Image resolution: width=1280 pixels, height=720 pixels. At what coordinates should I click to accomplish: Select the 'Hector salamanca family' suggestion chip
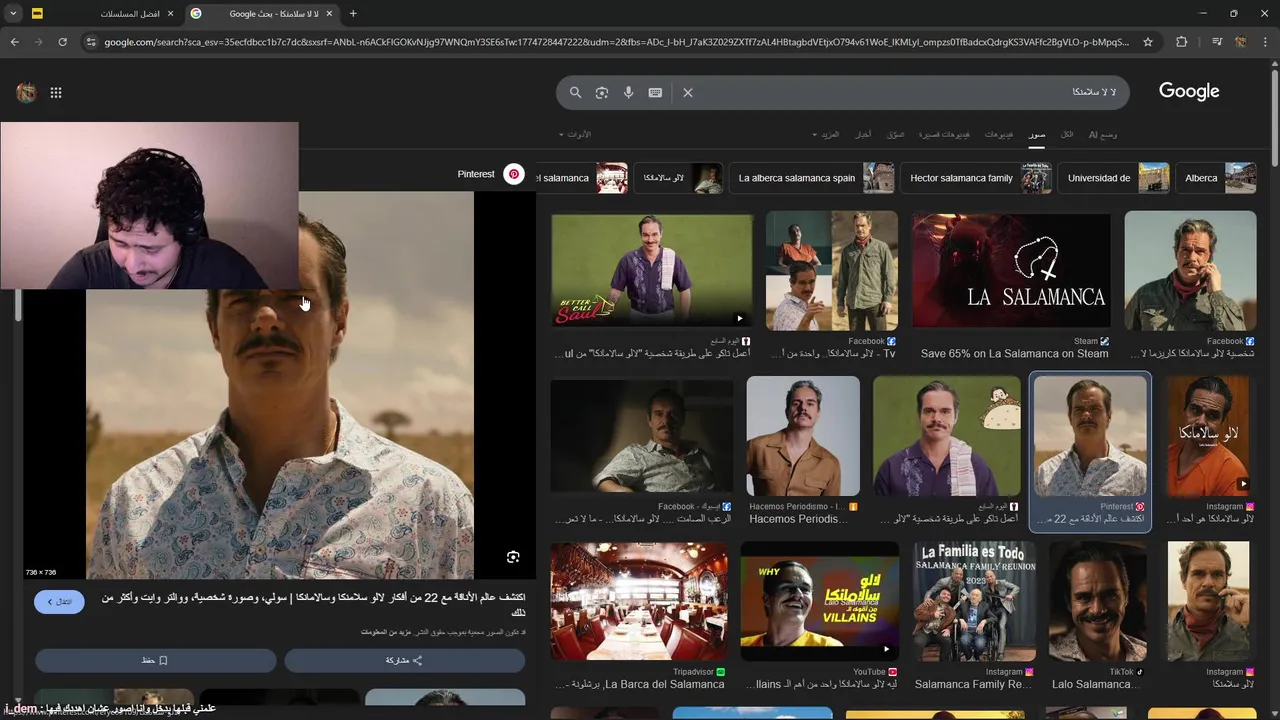[976, 178]
